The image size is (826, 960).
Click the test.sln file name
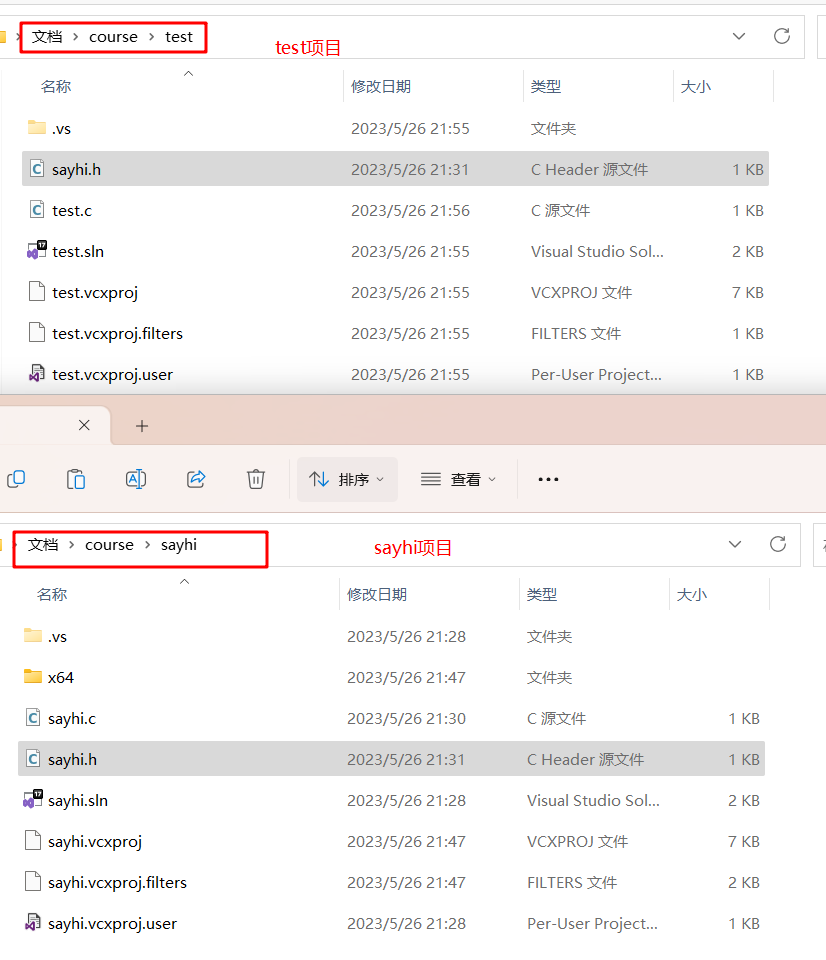tap(78, 251)
